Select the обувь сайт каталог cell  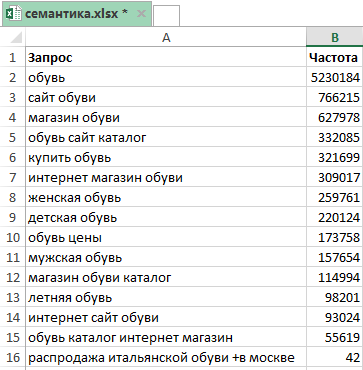coord(166,137)
